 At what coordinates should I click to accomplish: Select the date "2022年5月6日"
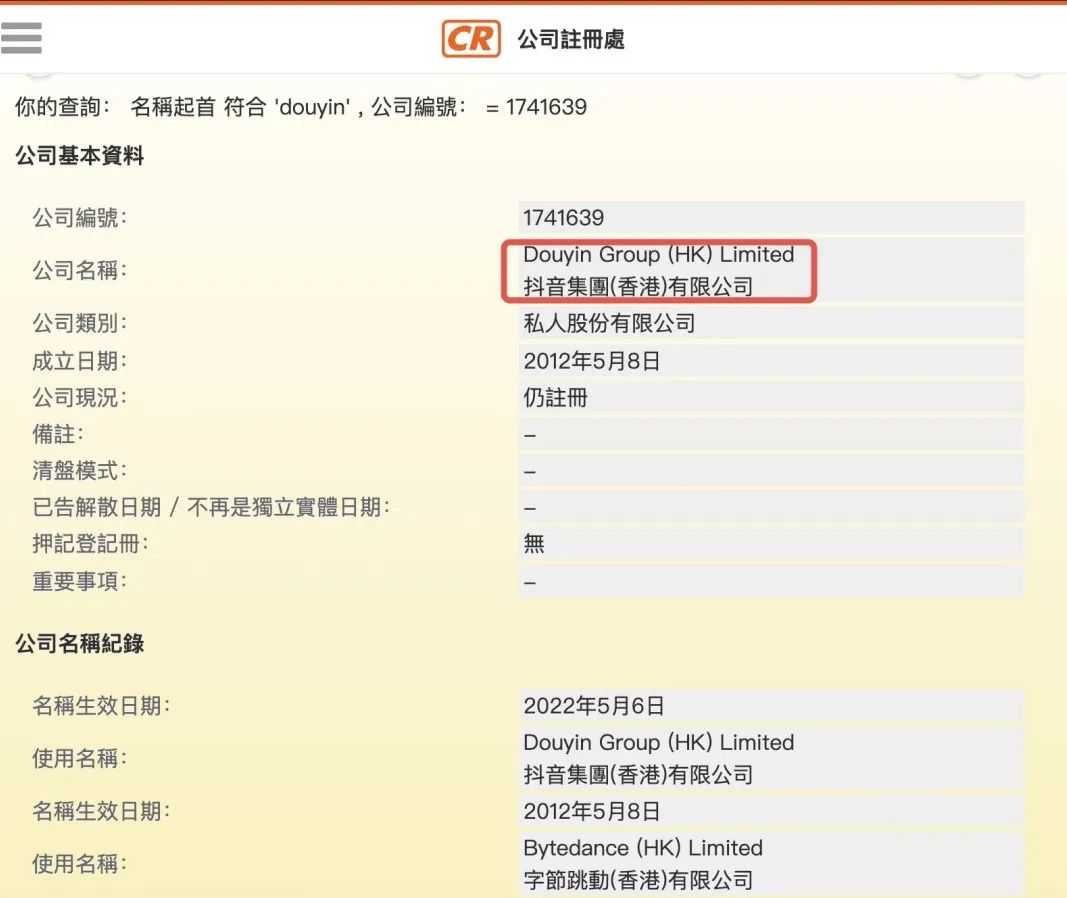pyautogui.click(x=594, y=705)
